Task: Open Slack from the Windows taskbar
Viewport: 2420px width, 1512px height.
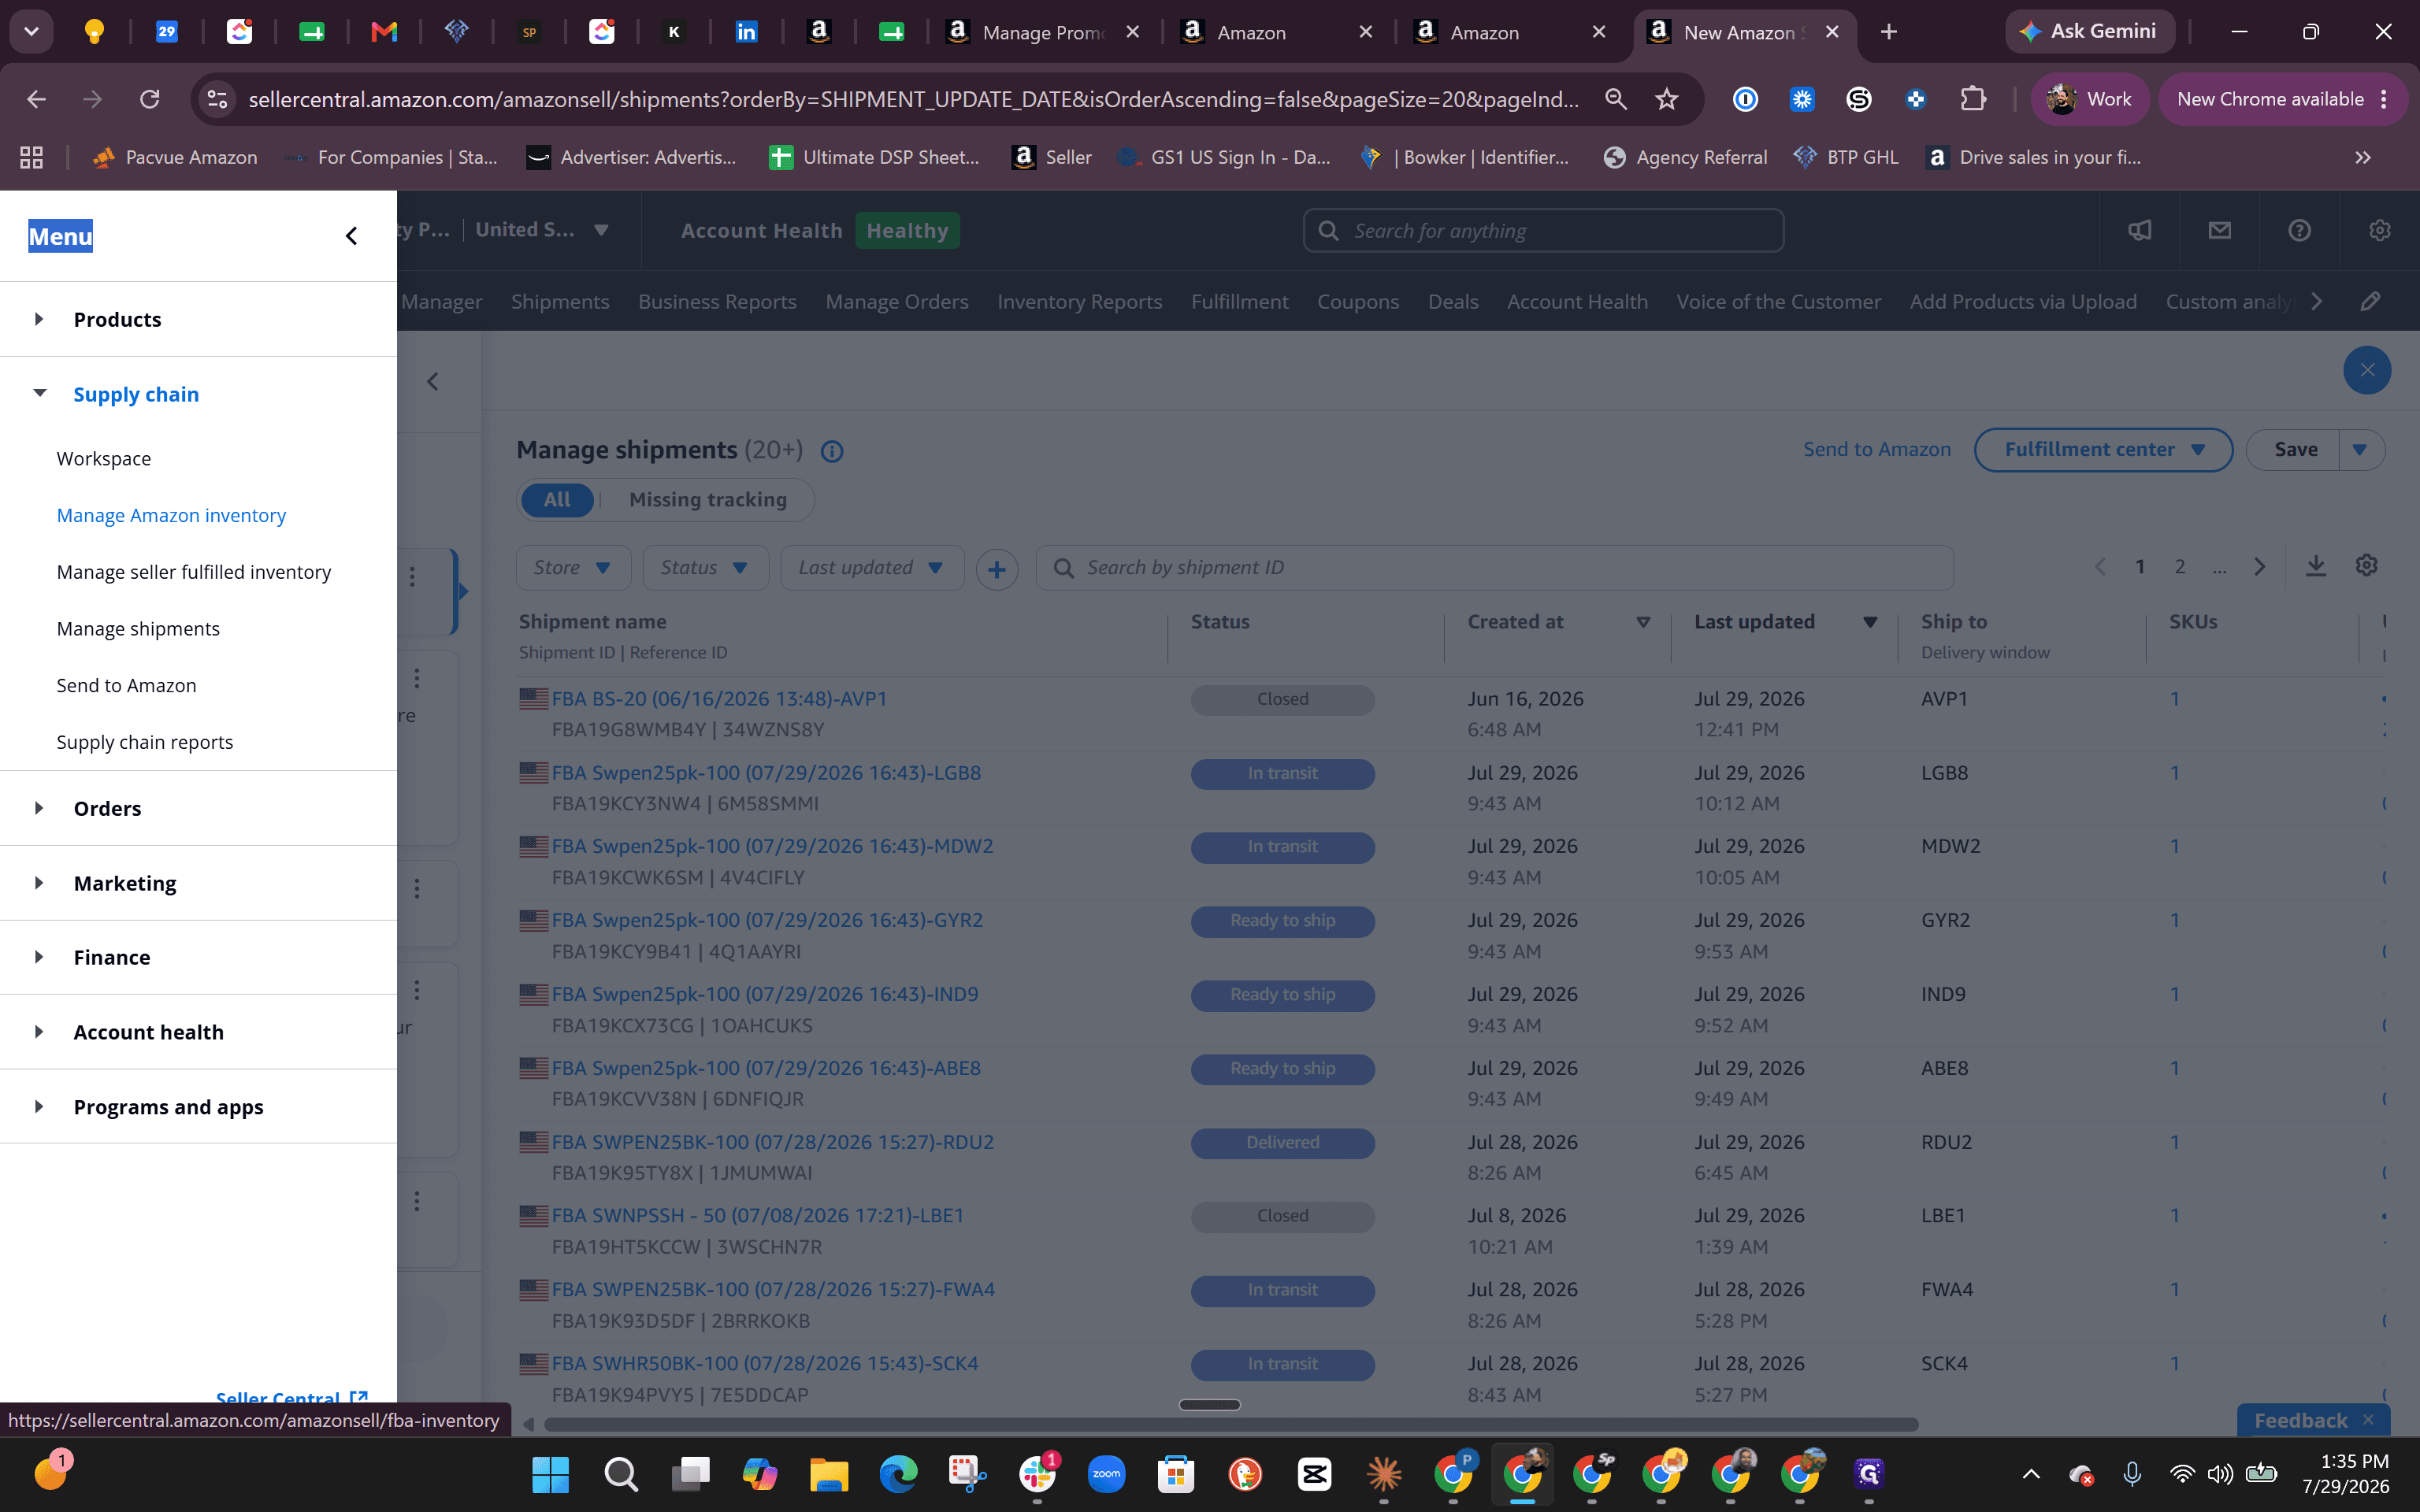Action: tap(1037, 1474)
